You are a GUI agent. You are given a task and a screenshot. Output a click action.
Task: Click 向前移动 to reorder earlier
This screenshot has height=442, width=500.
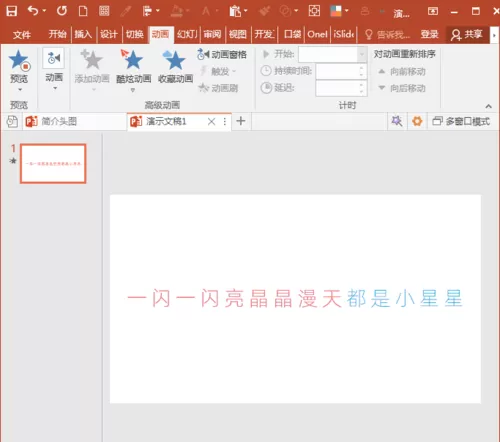coord(402,71)
